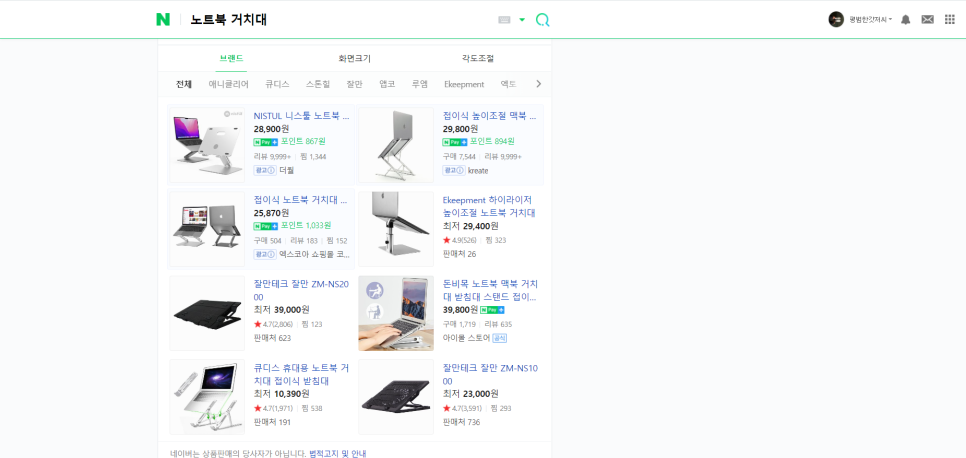Open the ZM-NS1000 black cooler thumbnail
Image resolution: width=966 pixels, height=458 pixels.
(396, 397)
